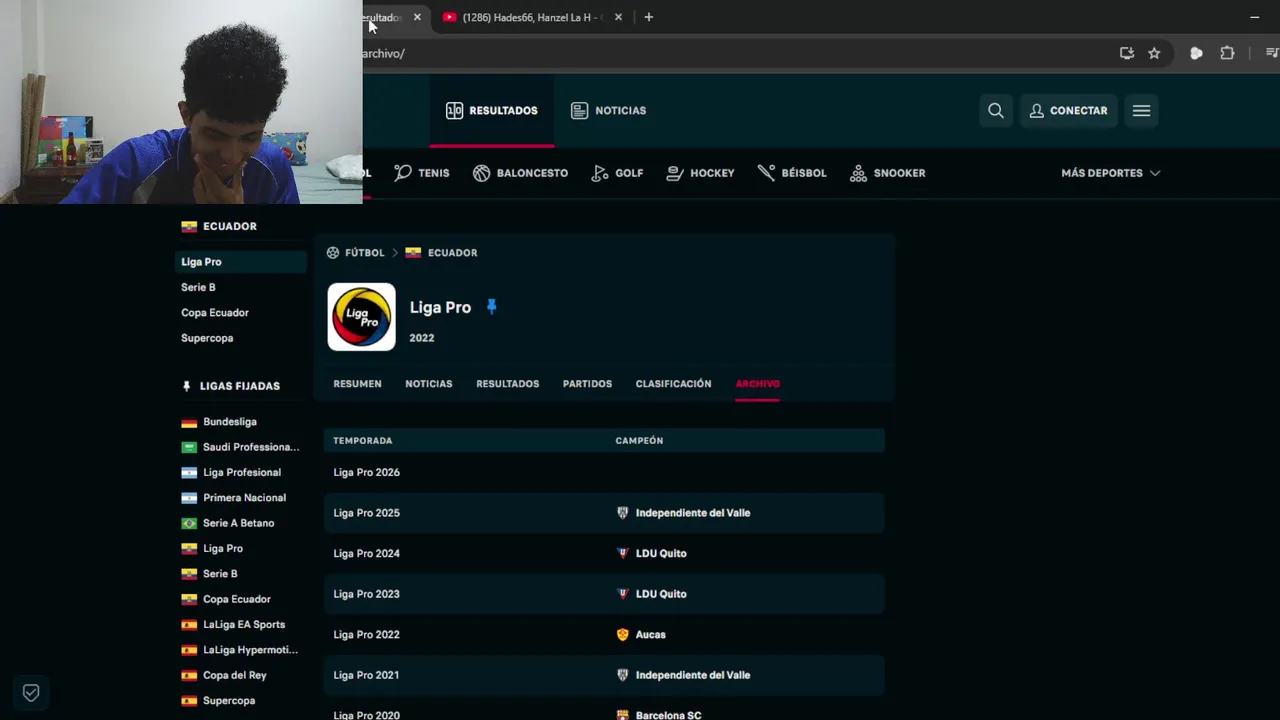The image size is (1280, 720).
Task: Select the Archivo tab
Action: (x=757, y=384)
